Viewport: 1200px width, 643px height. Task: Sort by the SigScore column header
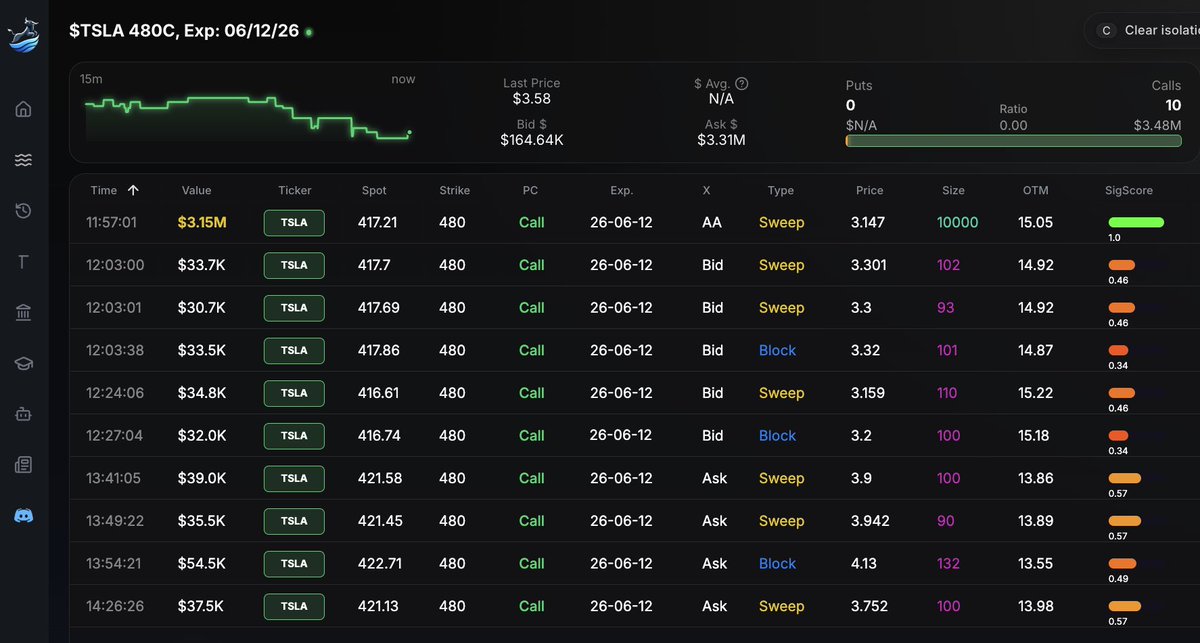(1130, 190)
